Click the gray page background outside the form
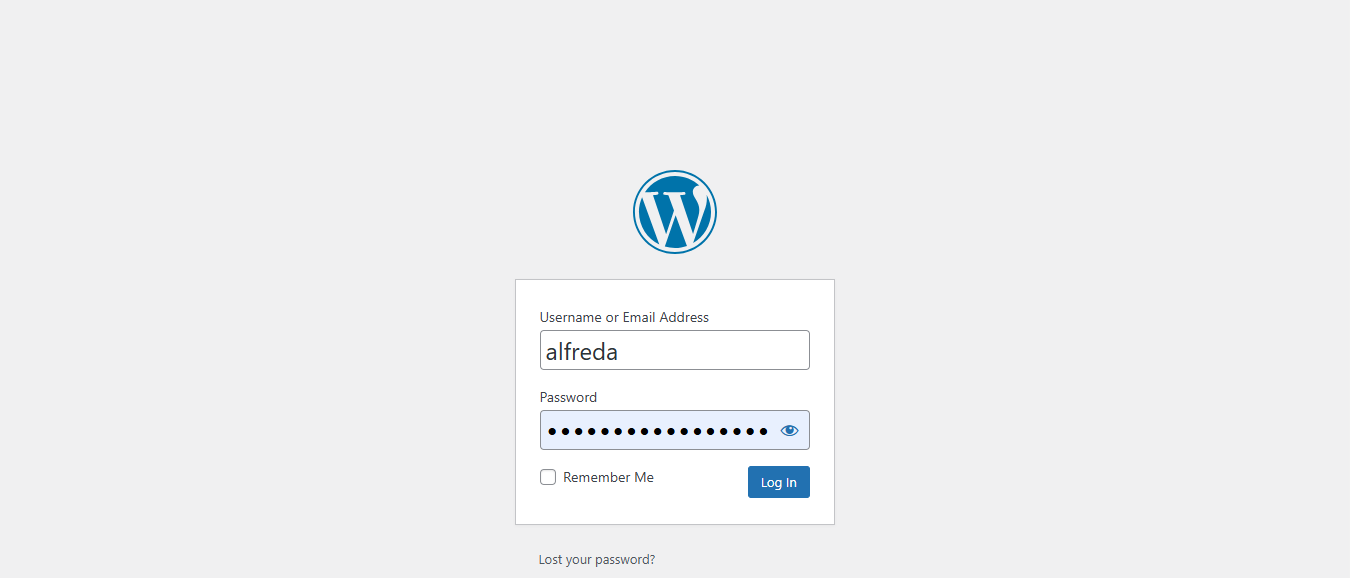1350x578 pixels. 250,300
